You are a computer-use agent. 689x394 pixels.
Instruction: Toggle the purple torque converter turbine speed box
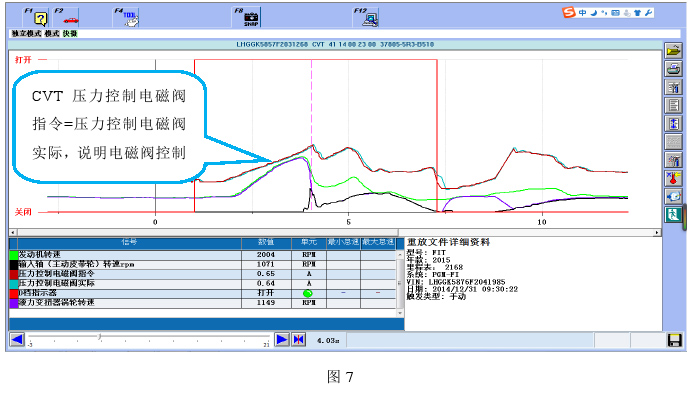pos(14,303)
